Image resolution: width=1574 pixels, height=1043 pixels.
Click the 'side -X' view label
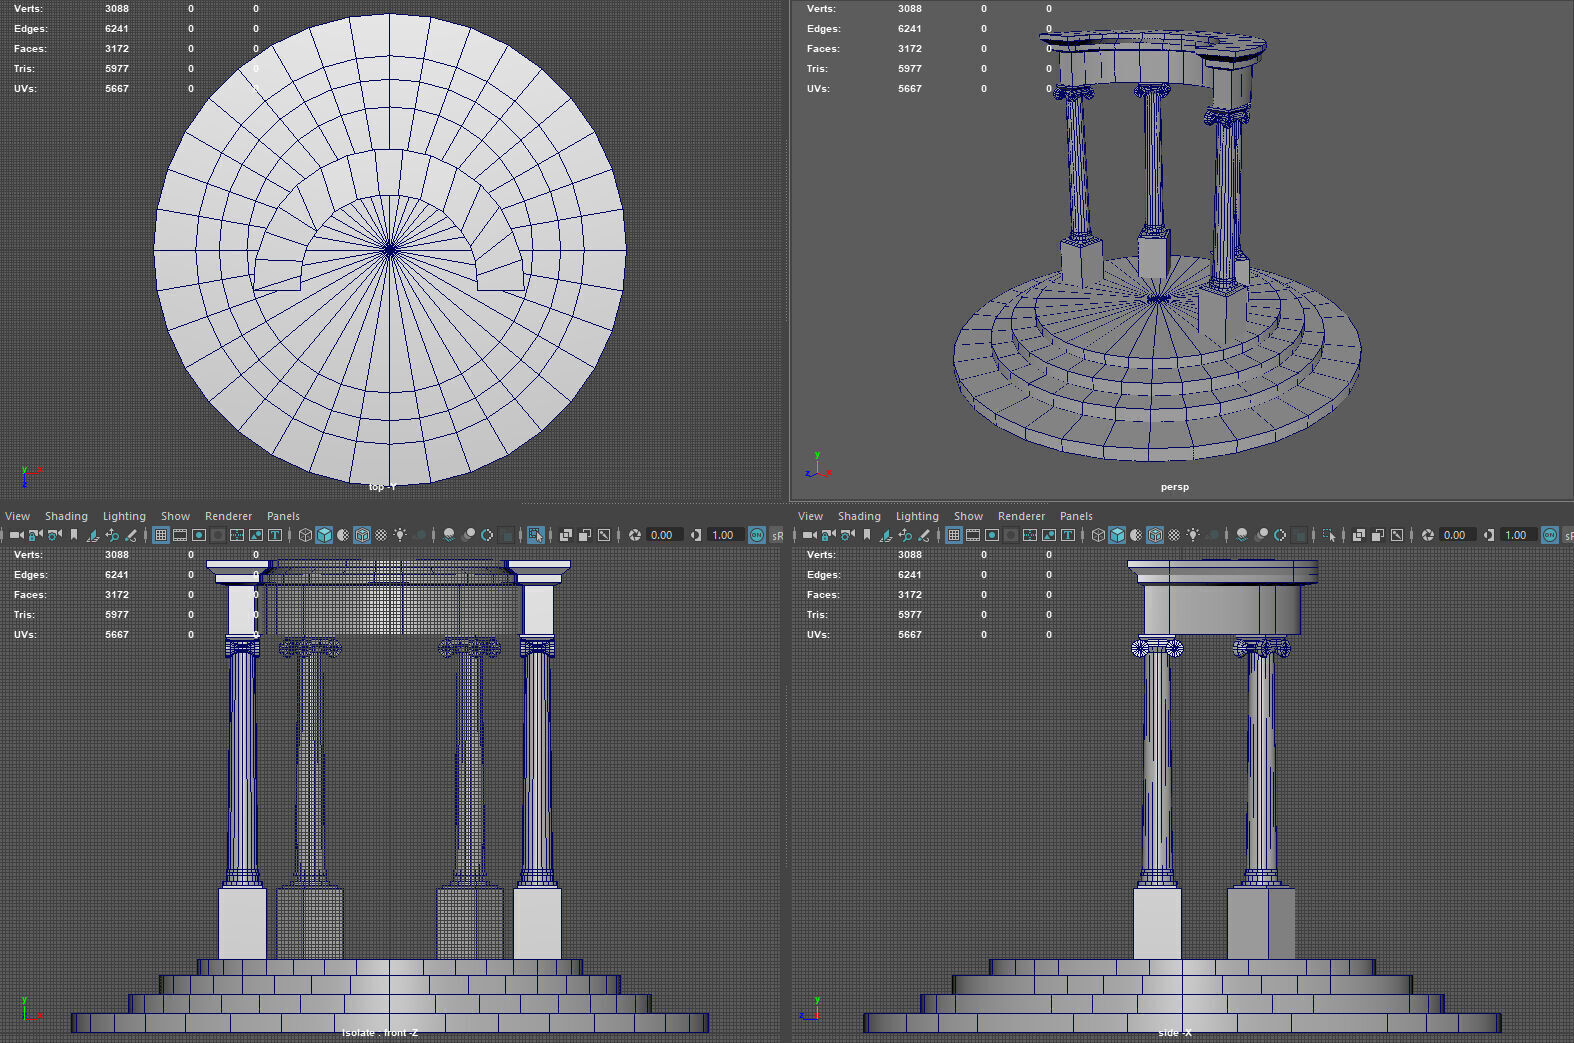click(1175, 1032)
